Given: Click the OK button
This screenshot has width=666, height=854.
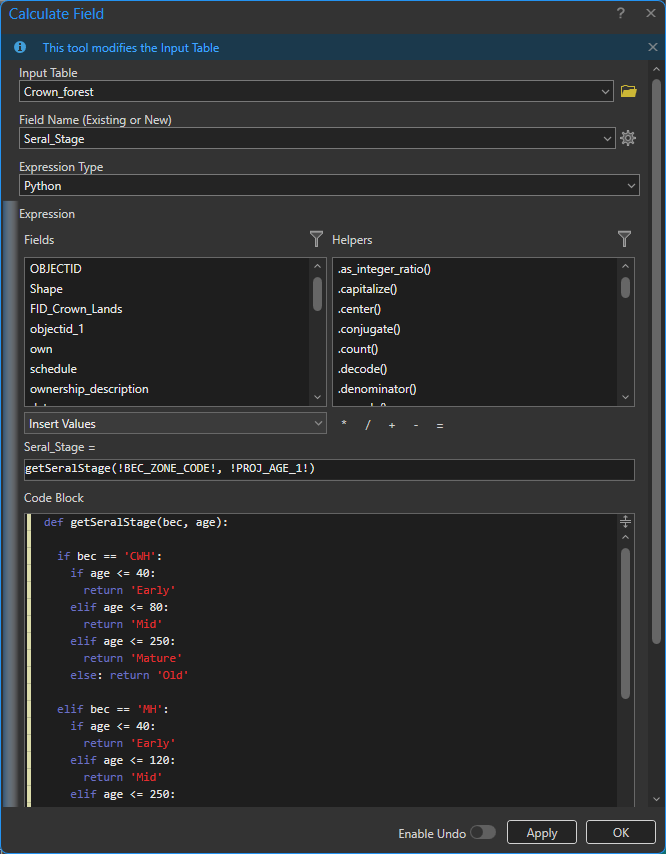Looking at the screenshot, I should (621, 832).
